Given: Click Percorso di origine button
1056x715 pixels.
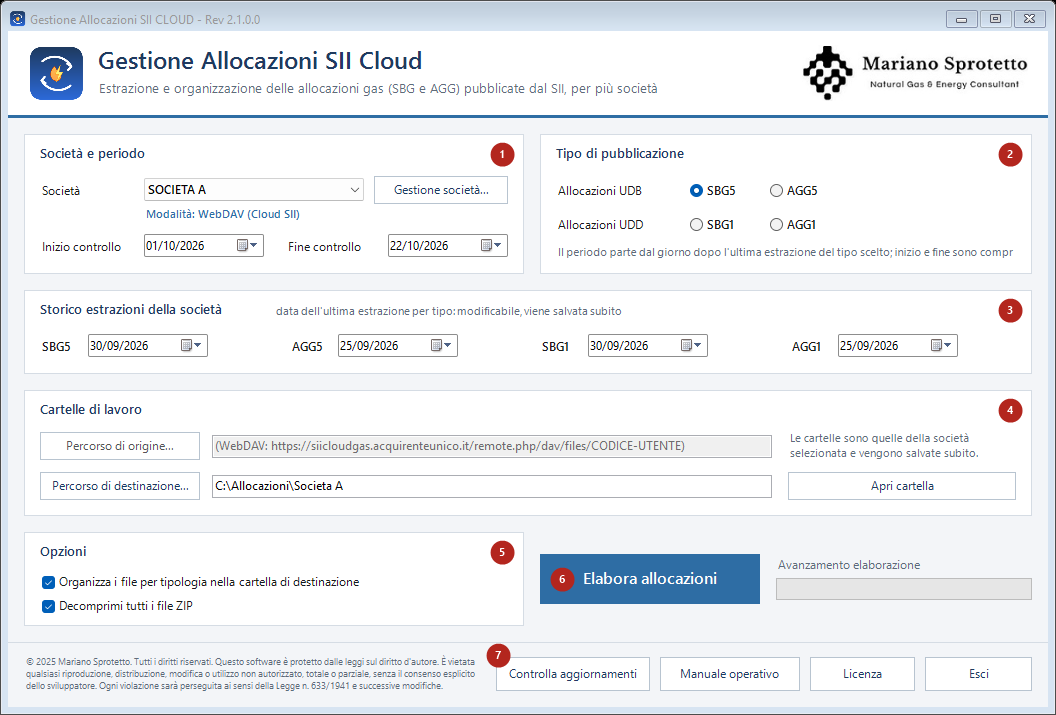Looking at the screenshot, I should tap(120, 446).
